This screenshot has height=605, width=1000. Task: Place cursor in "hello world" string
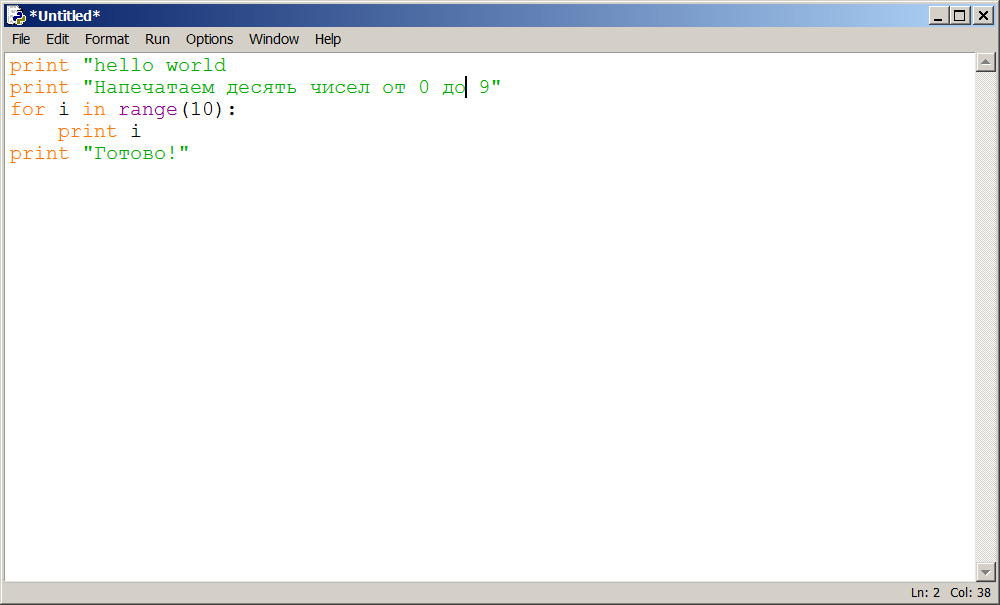coord(160,66)
